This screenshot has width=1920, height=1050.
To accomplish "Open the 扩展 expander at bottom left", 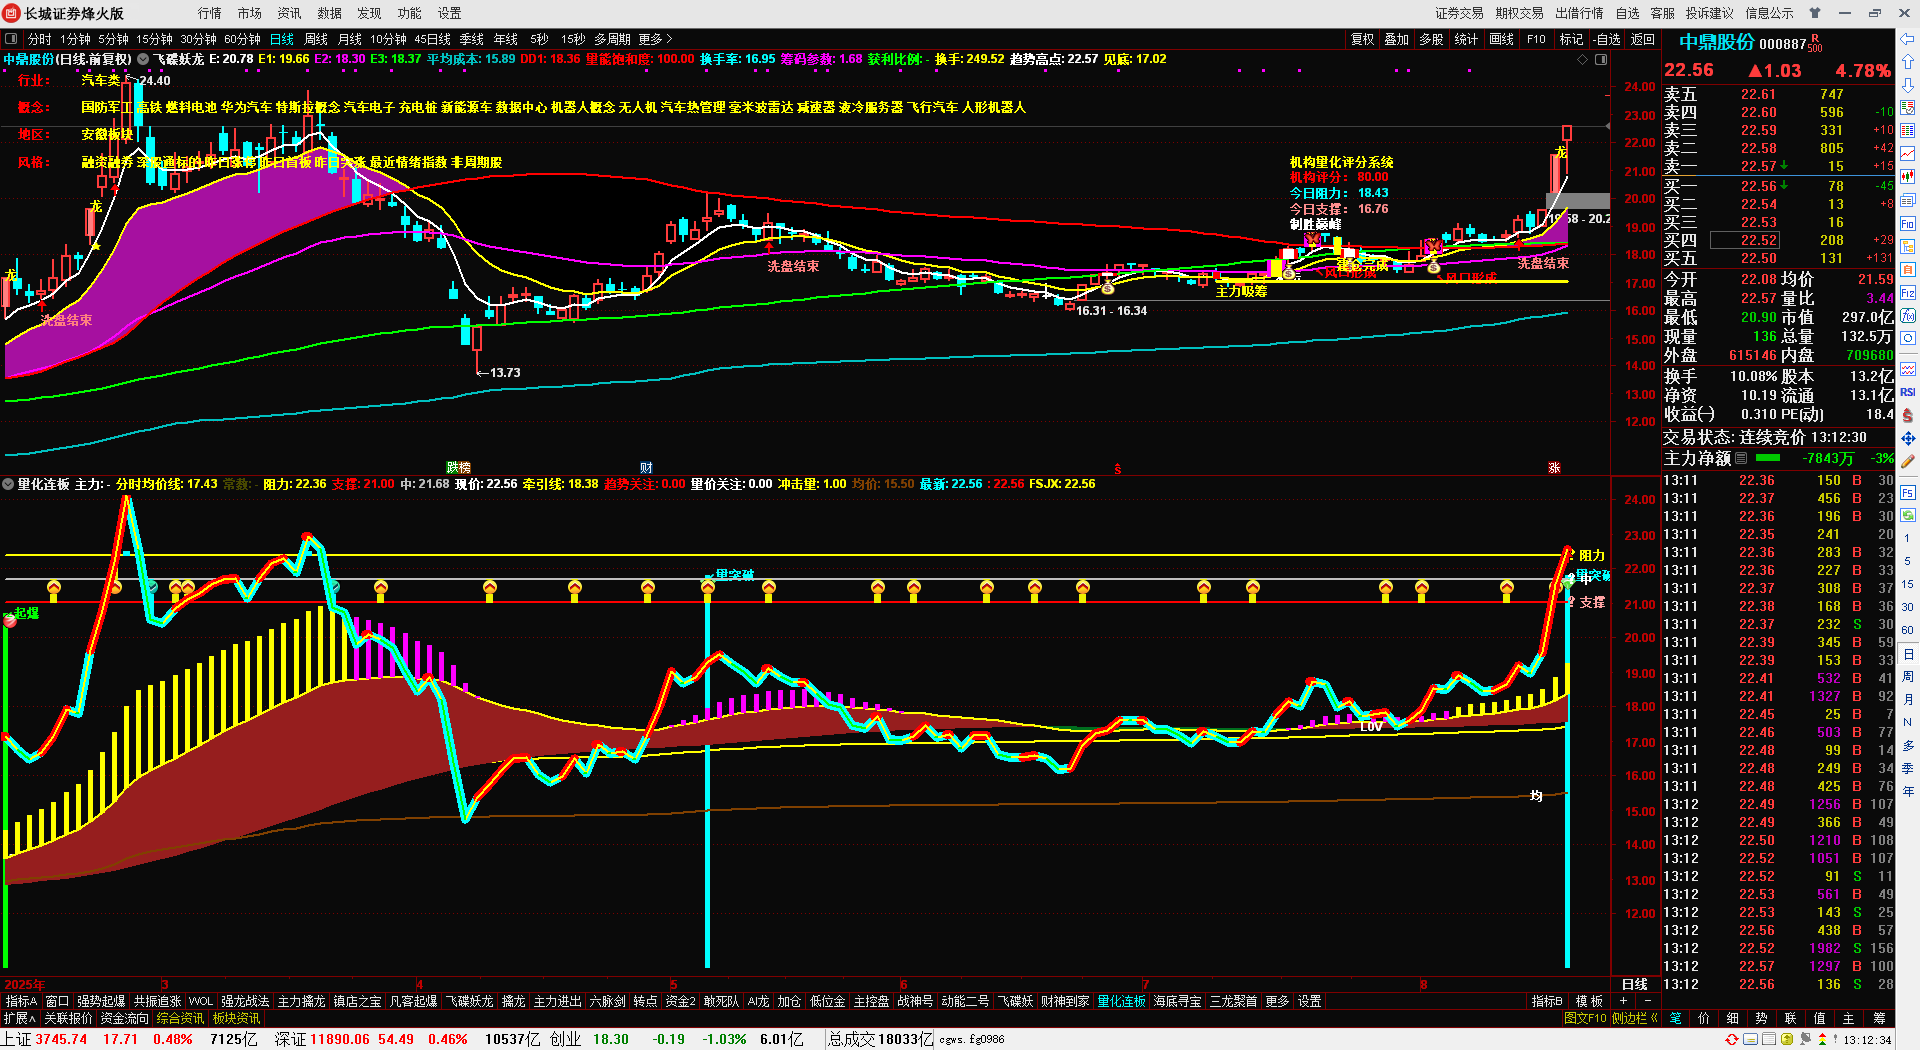I will point(19,1018).
